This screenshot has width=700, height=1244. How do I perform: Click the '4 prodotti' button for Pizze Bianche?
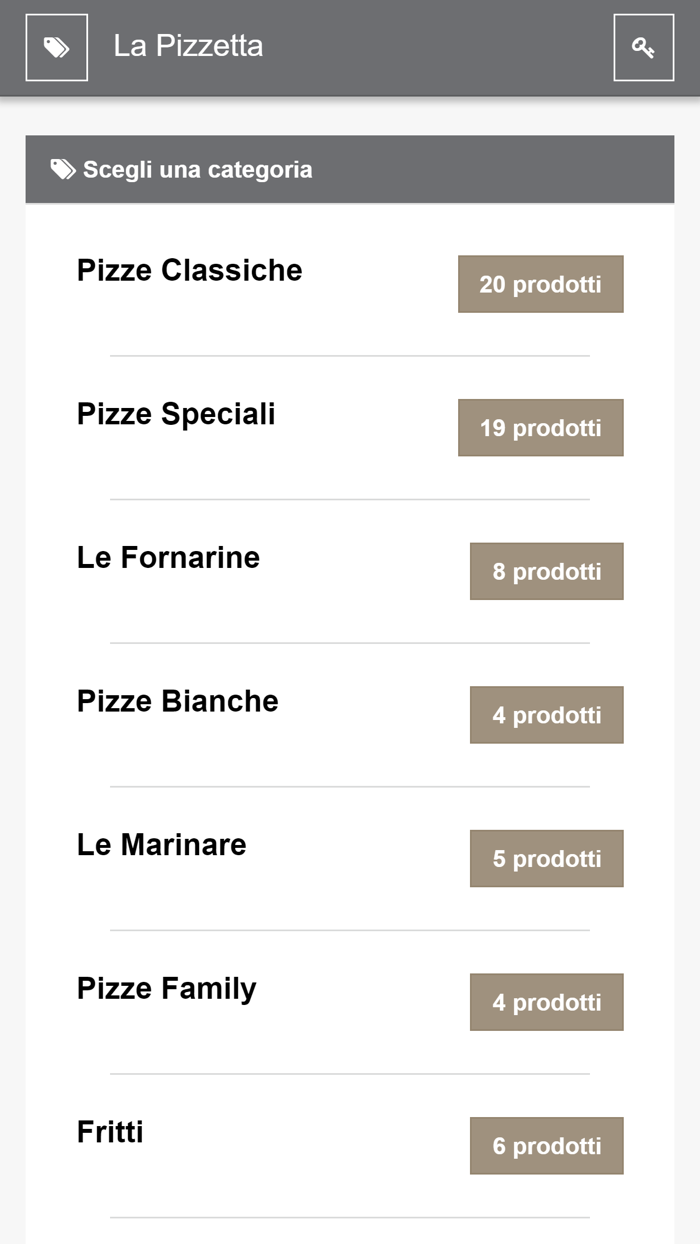(x=546, y=715)
